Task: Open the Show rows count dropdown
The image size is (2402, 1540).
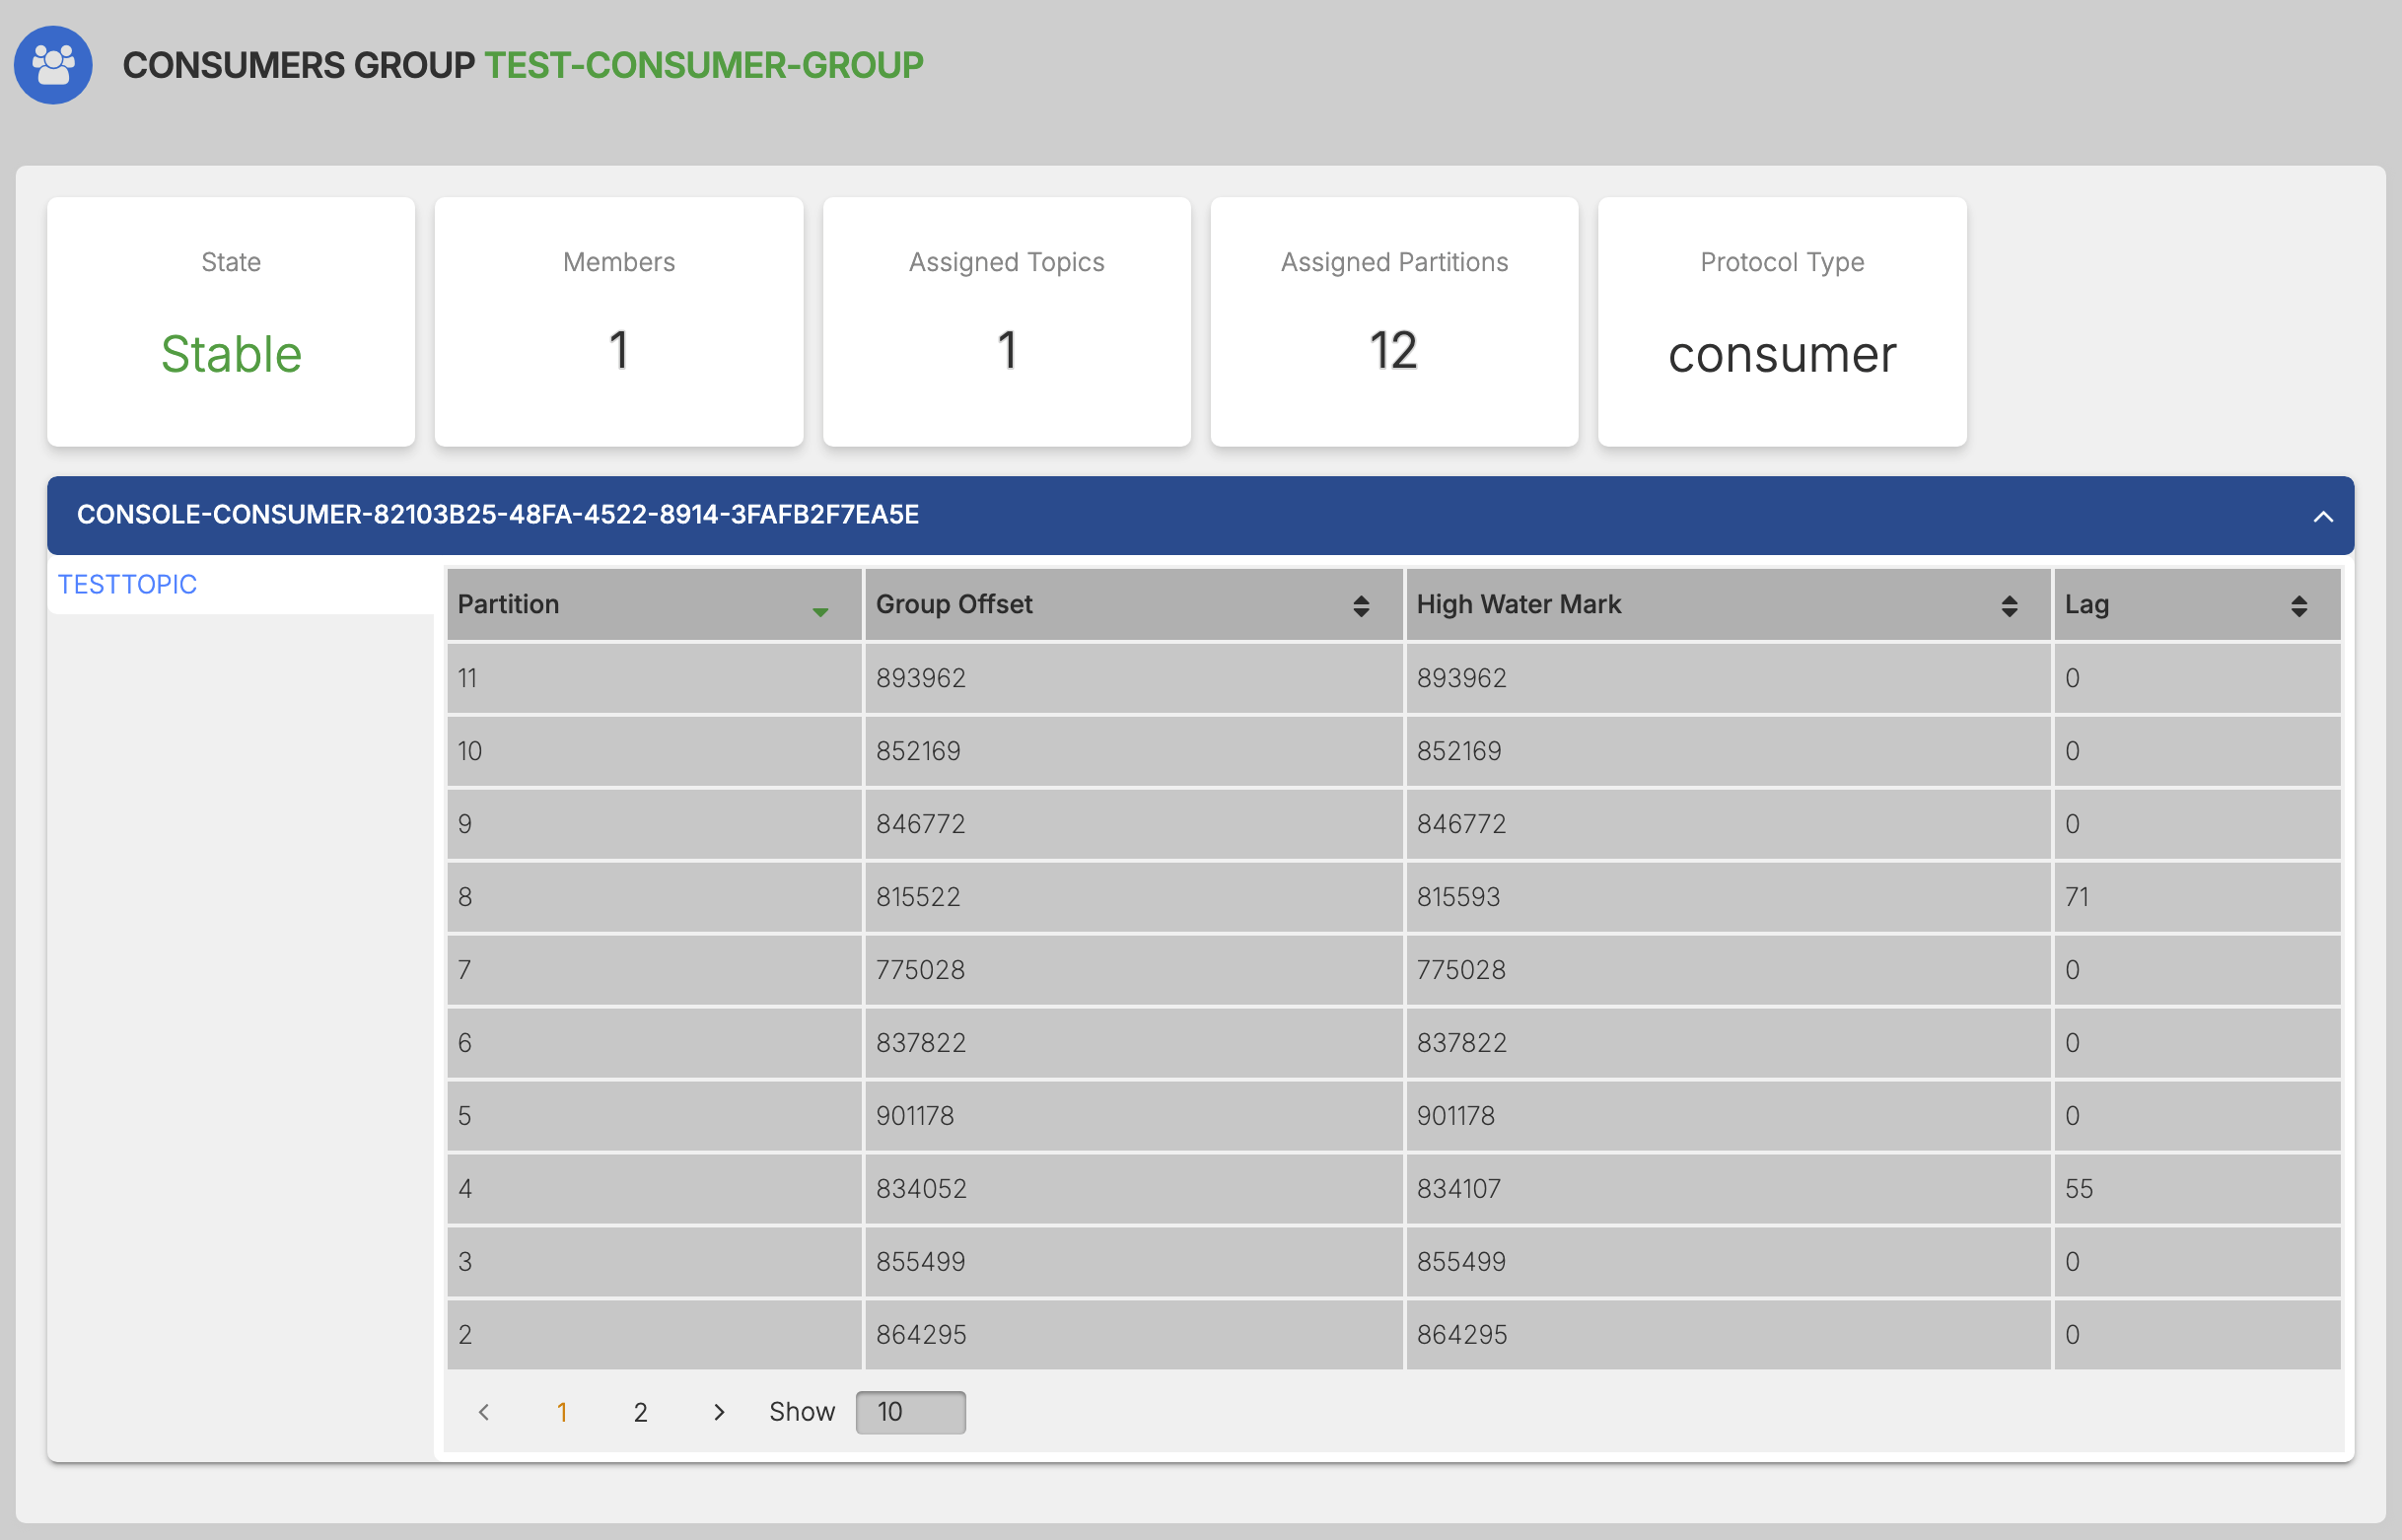Action: 910,1411
